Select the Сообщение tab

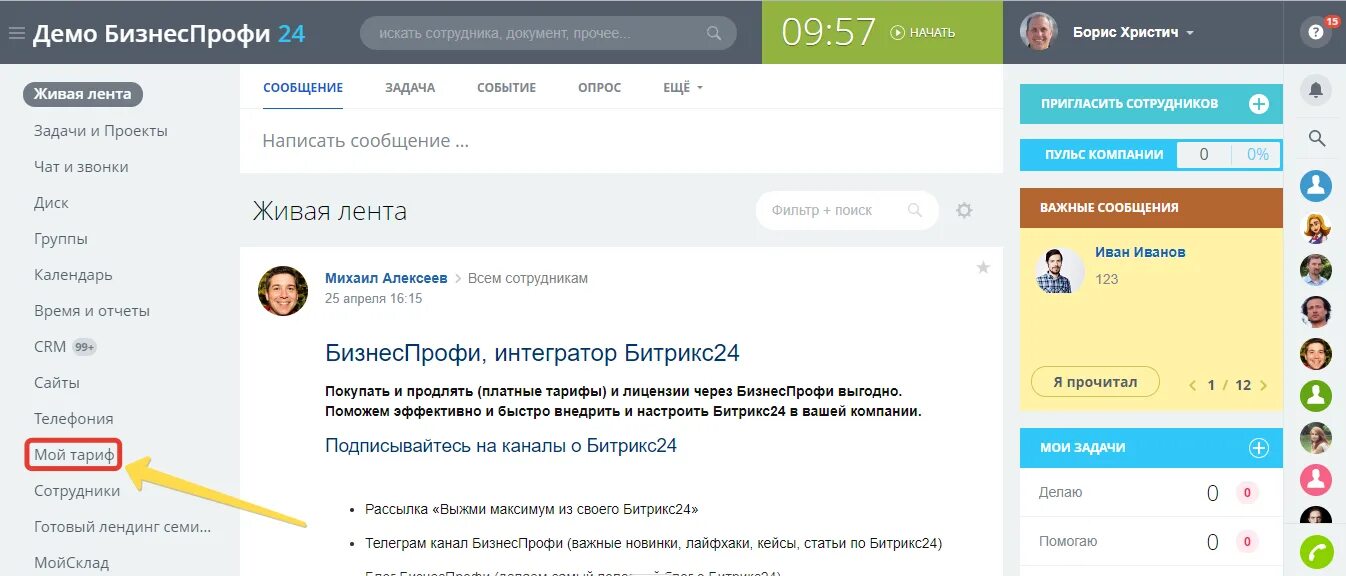click(303, 88)
